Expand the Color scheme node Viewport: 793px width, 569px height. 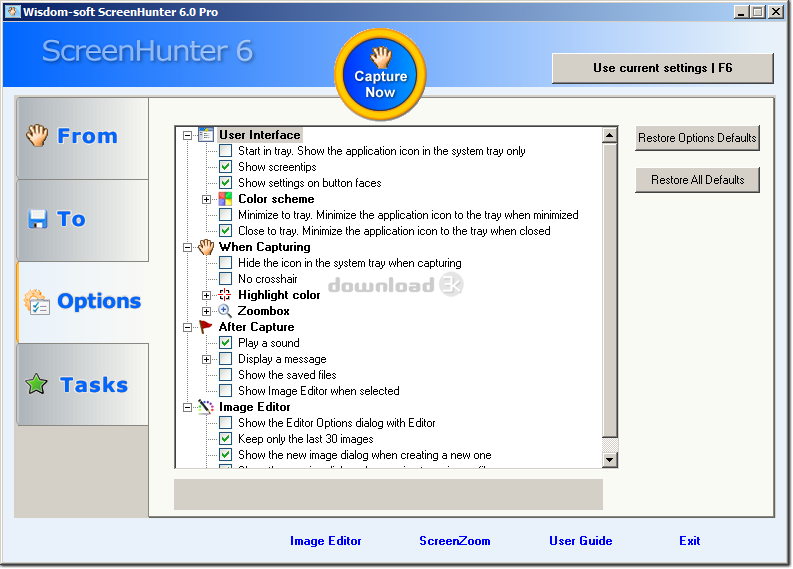coord(206,199)
